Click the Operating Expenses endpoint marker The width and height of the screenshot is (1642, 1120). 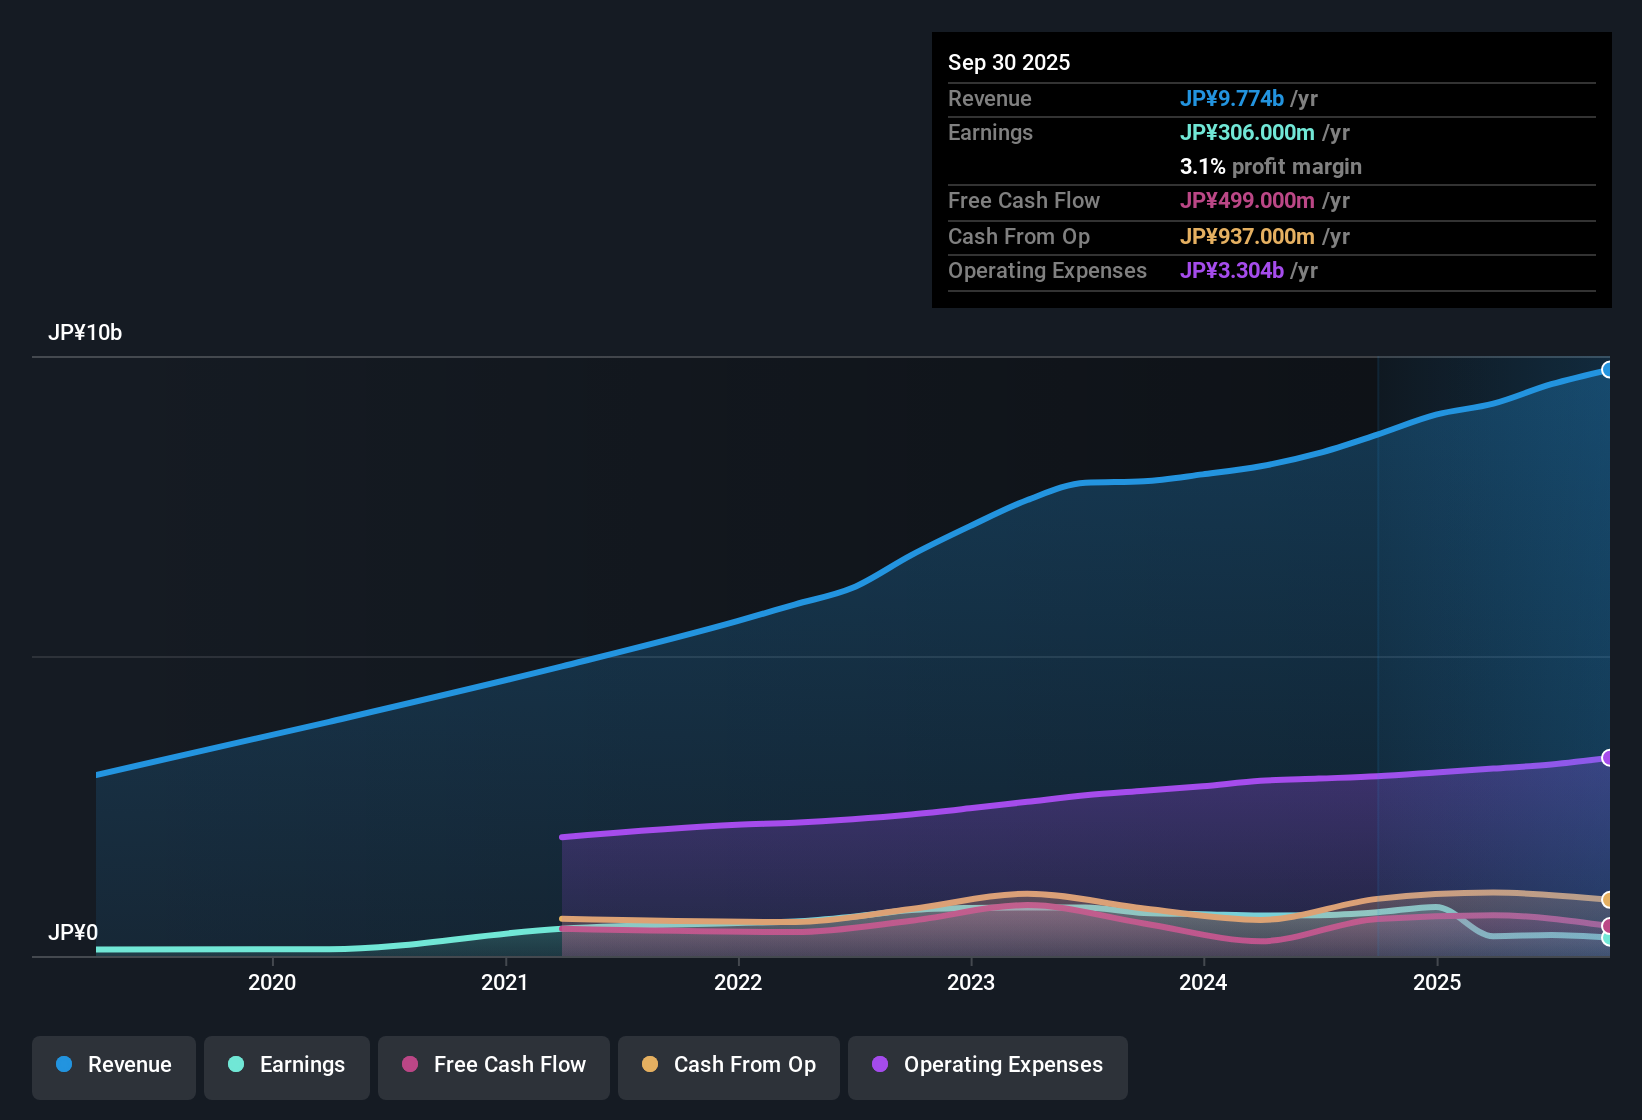(1608, 757)
